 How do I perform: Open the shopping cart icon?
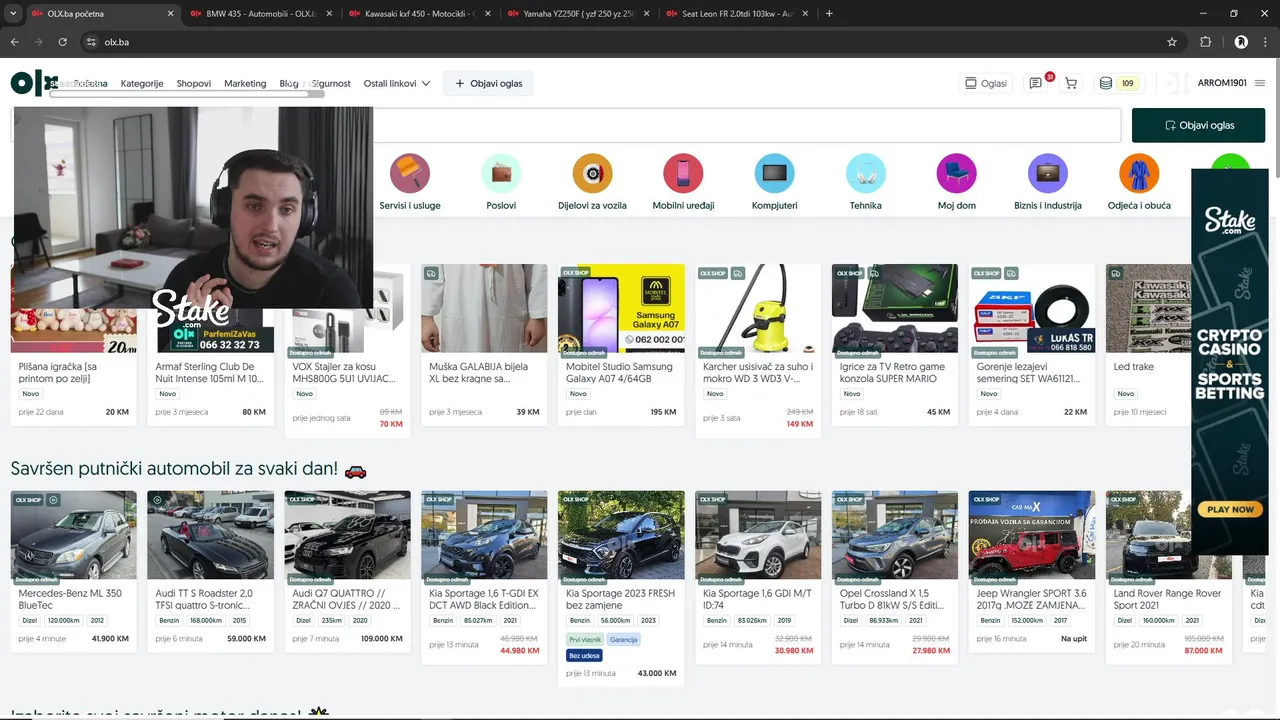click(x=1071, y=83)
